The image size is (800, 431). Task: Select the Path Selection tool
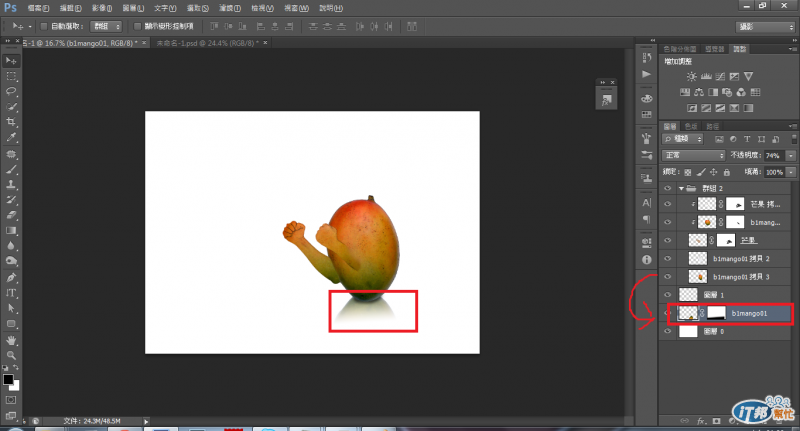11,309
